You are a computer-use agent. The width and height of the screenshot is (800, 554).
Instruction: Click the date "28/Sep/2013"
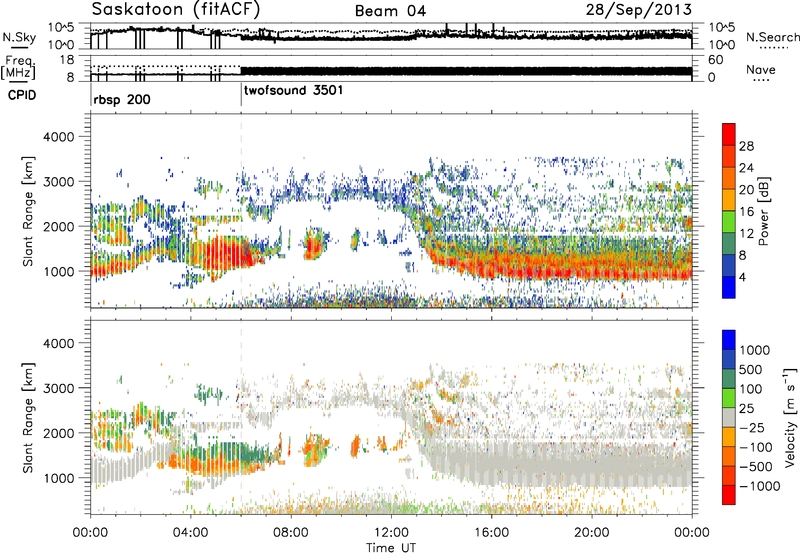pos(638,9)
